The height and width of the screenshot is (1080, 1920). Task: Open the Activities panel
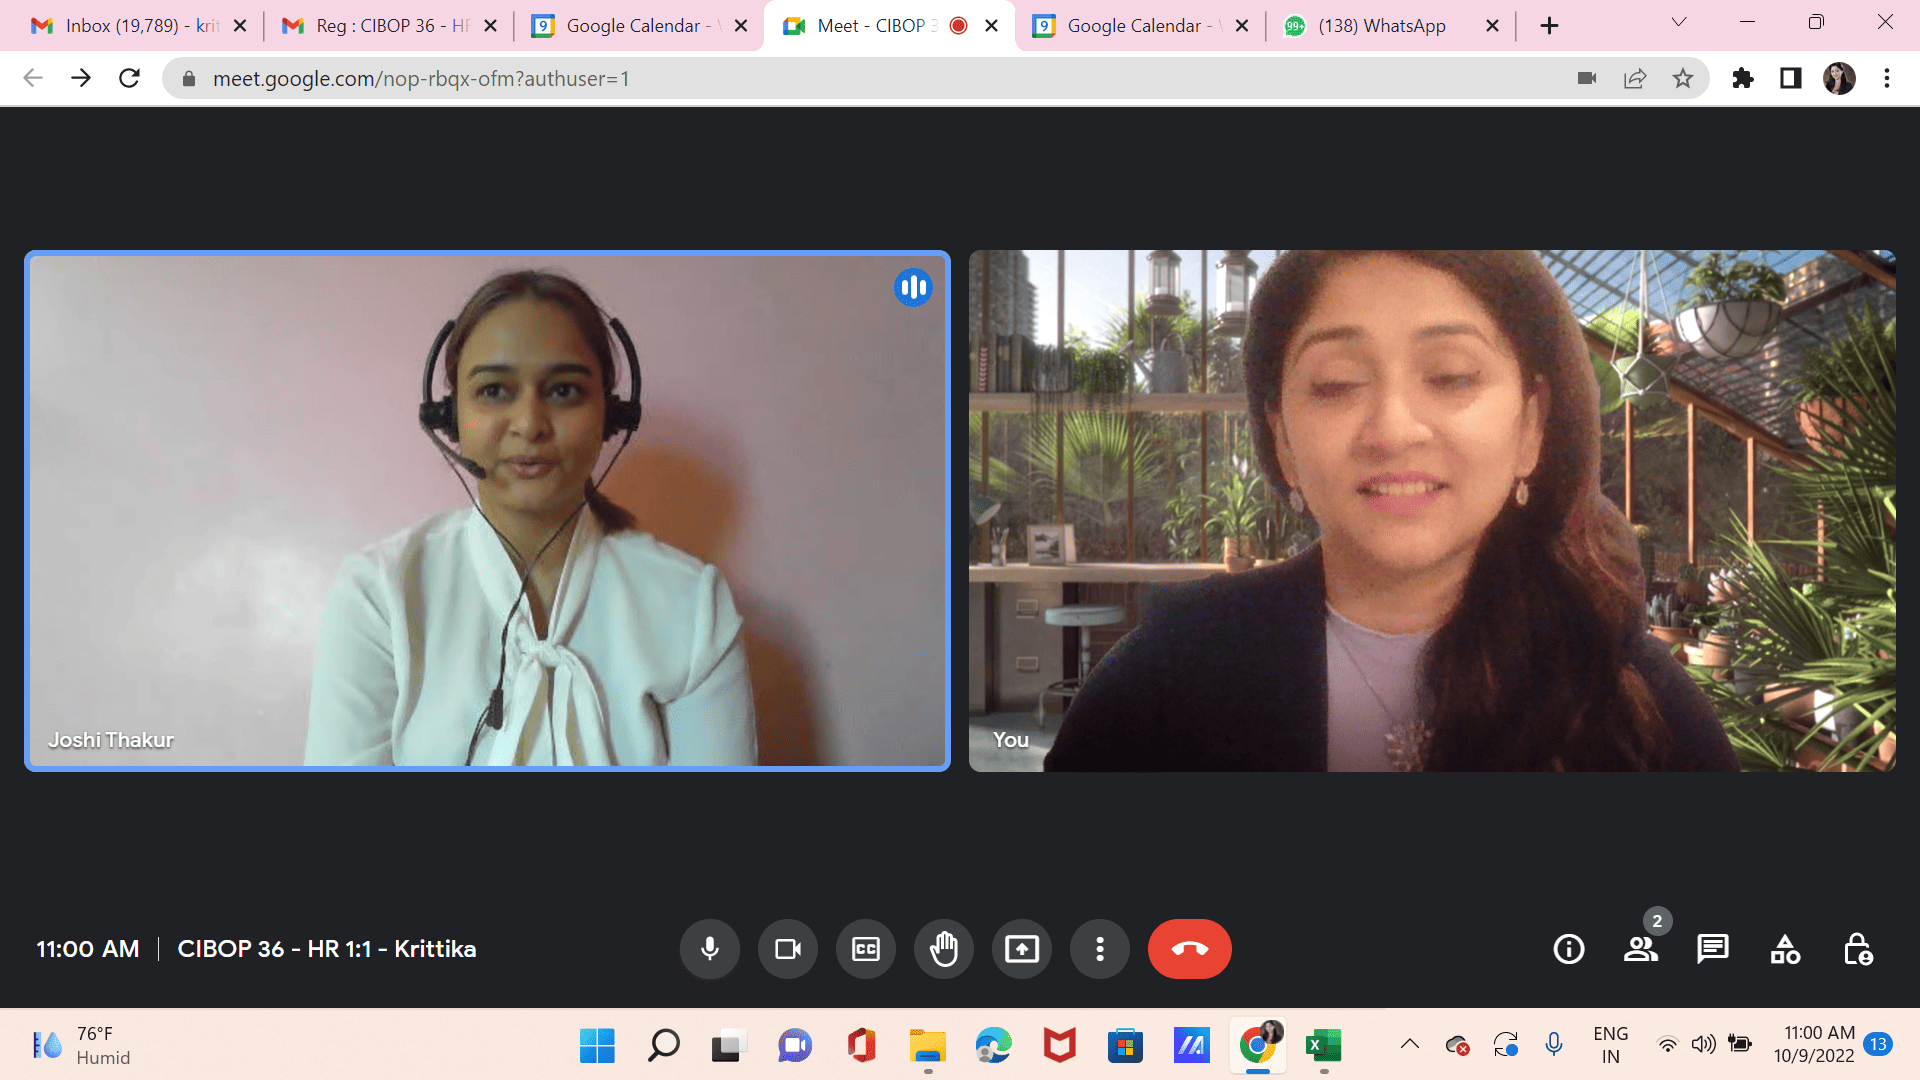pos(1785,949)
